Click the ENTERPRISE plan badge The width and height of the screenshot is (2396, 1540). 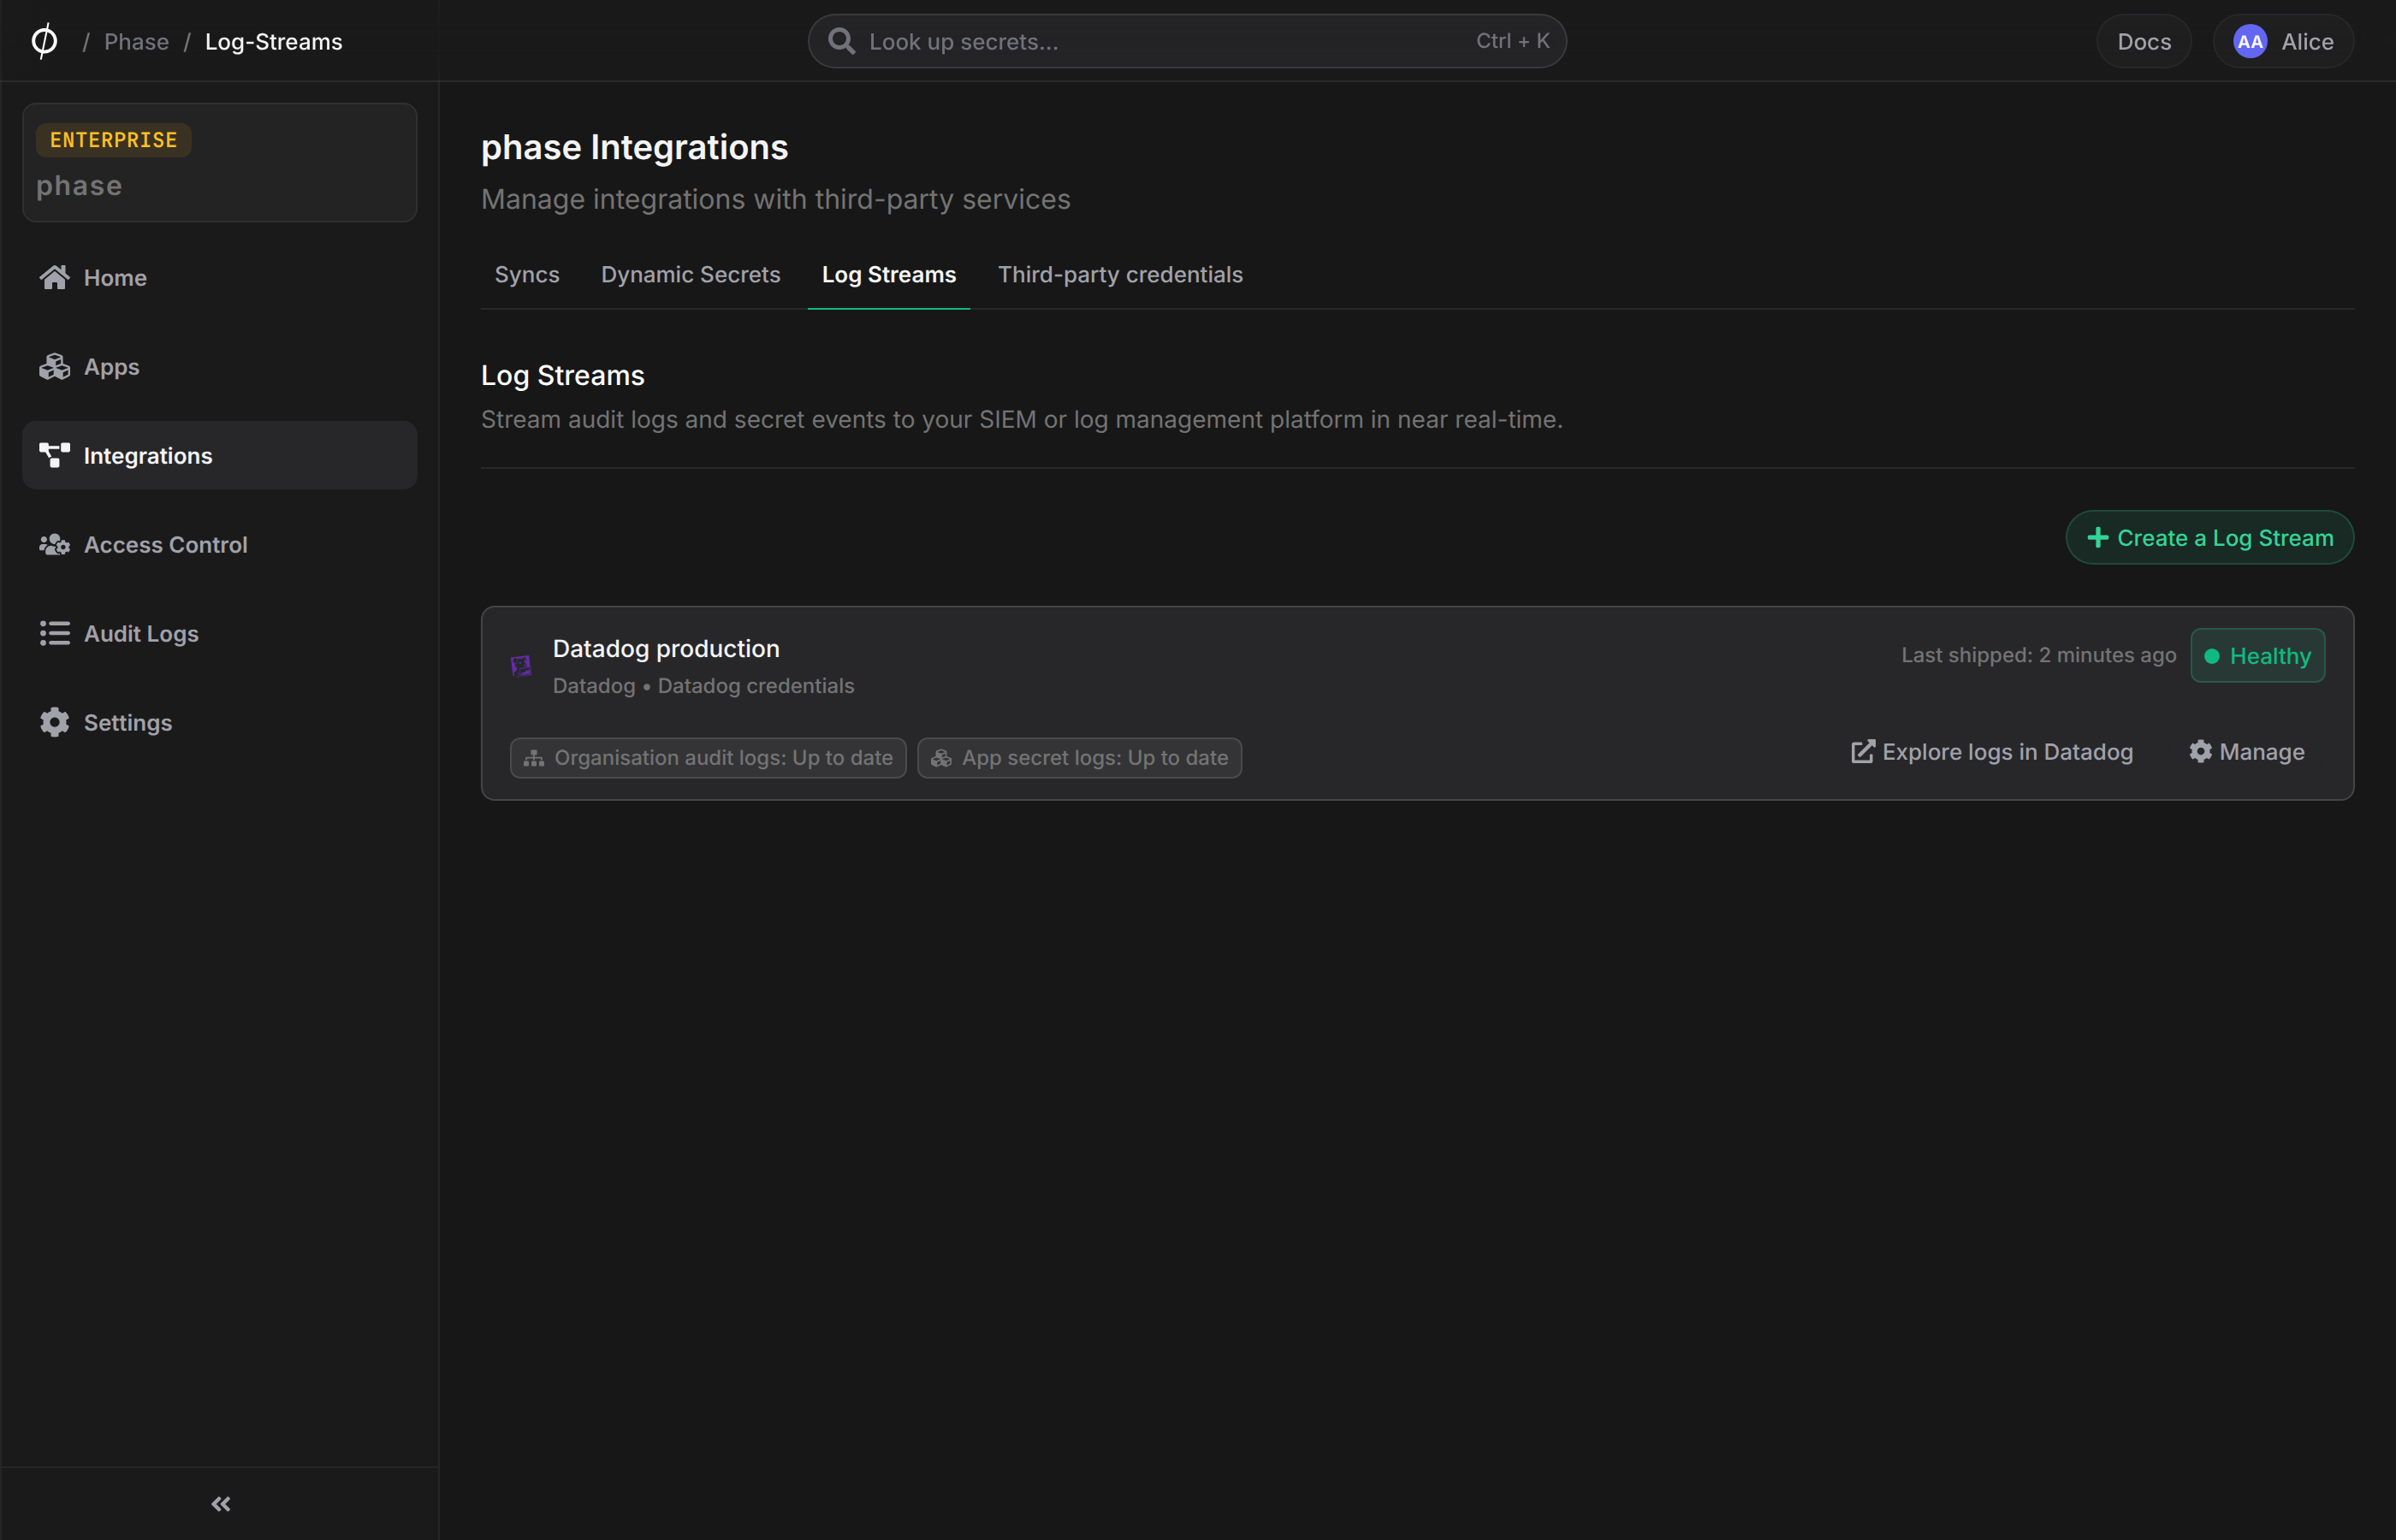pyautogui.click(x=113, y=140)
